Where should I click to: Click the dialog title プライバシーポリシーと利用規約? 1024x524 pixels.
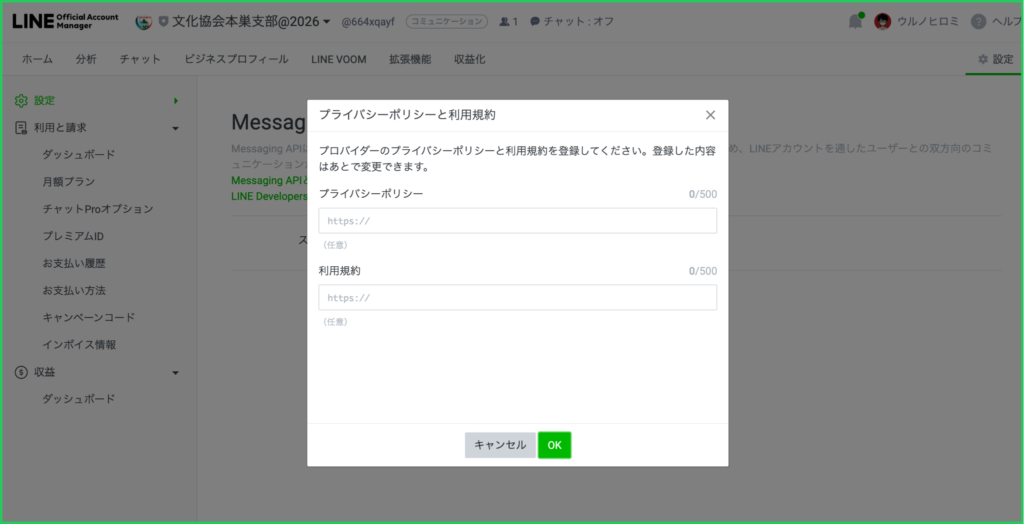[x=407, y=115]
